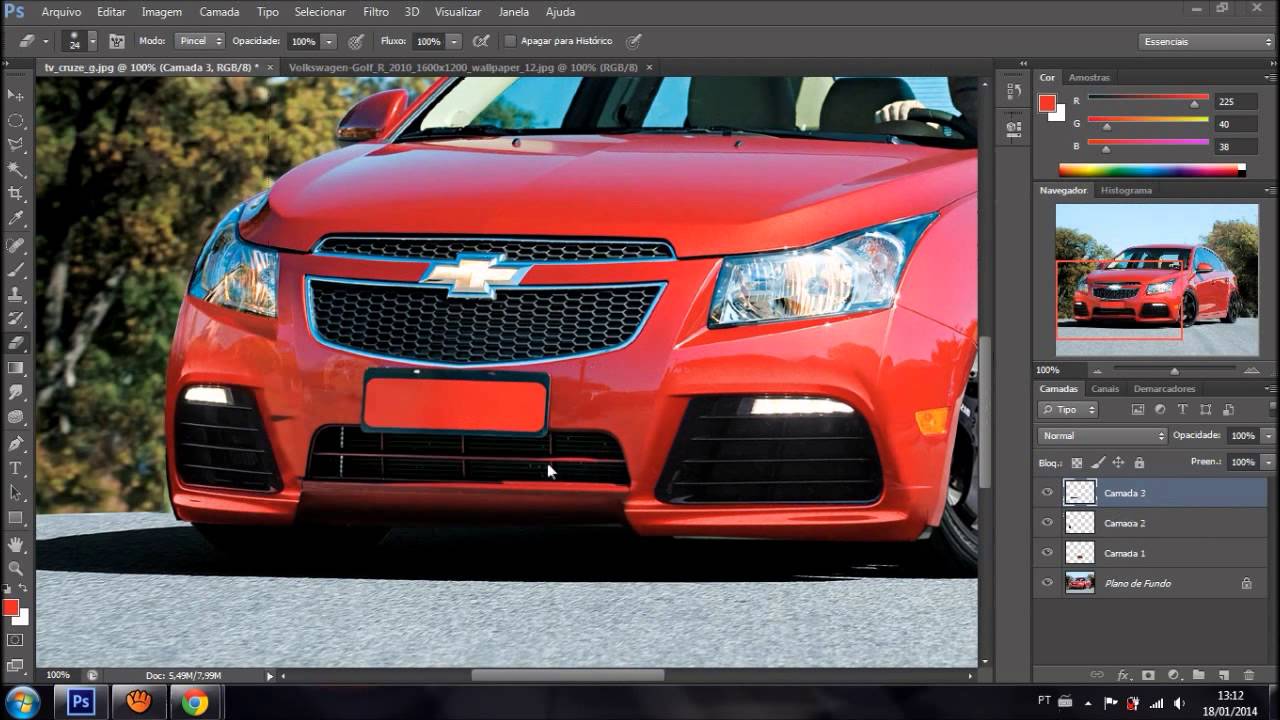Toggle Quick Mask mode
This screenshot has width=1280, height=720.
[x=16, y=640]
